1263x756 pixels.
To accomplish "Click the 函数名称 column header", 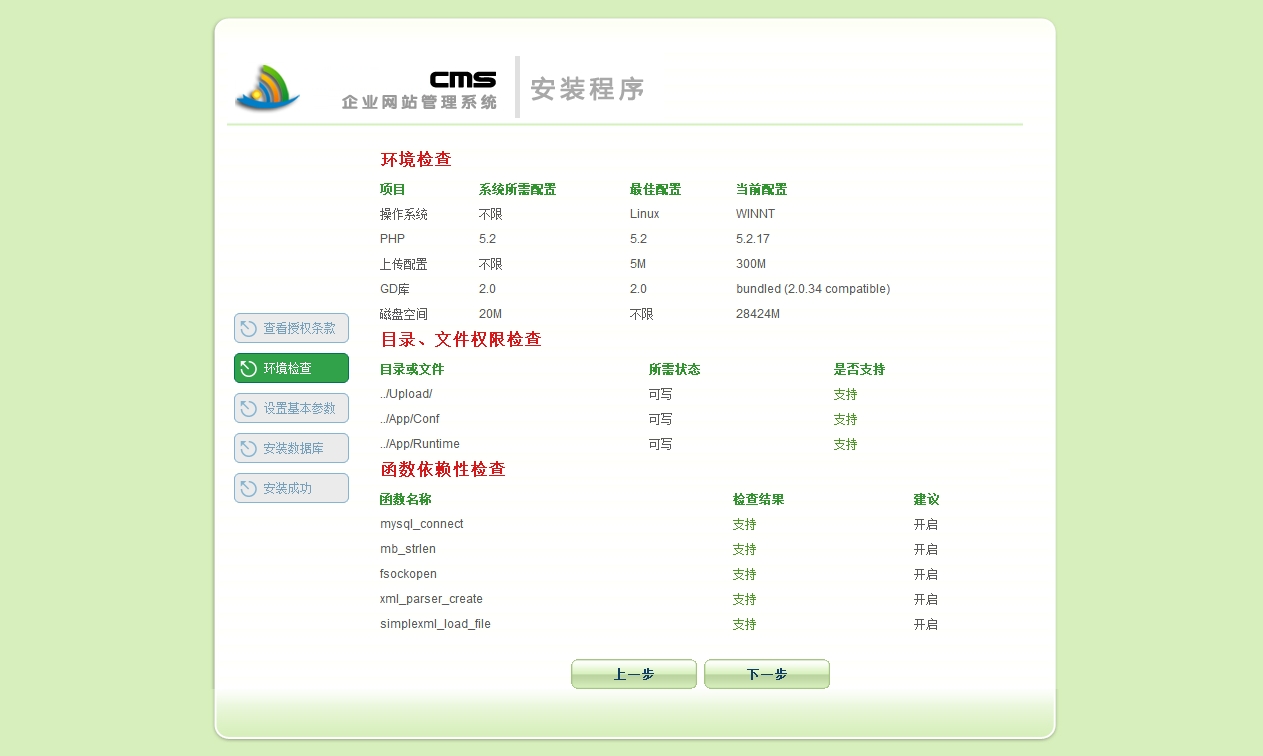I will click(x=406, y=499).
